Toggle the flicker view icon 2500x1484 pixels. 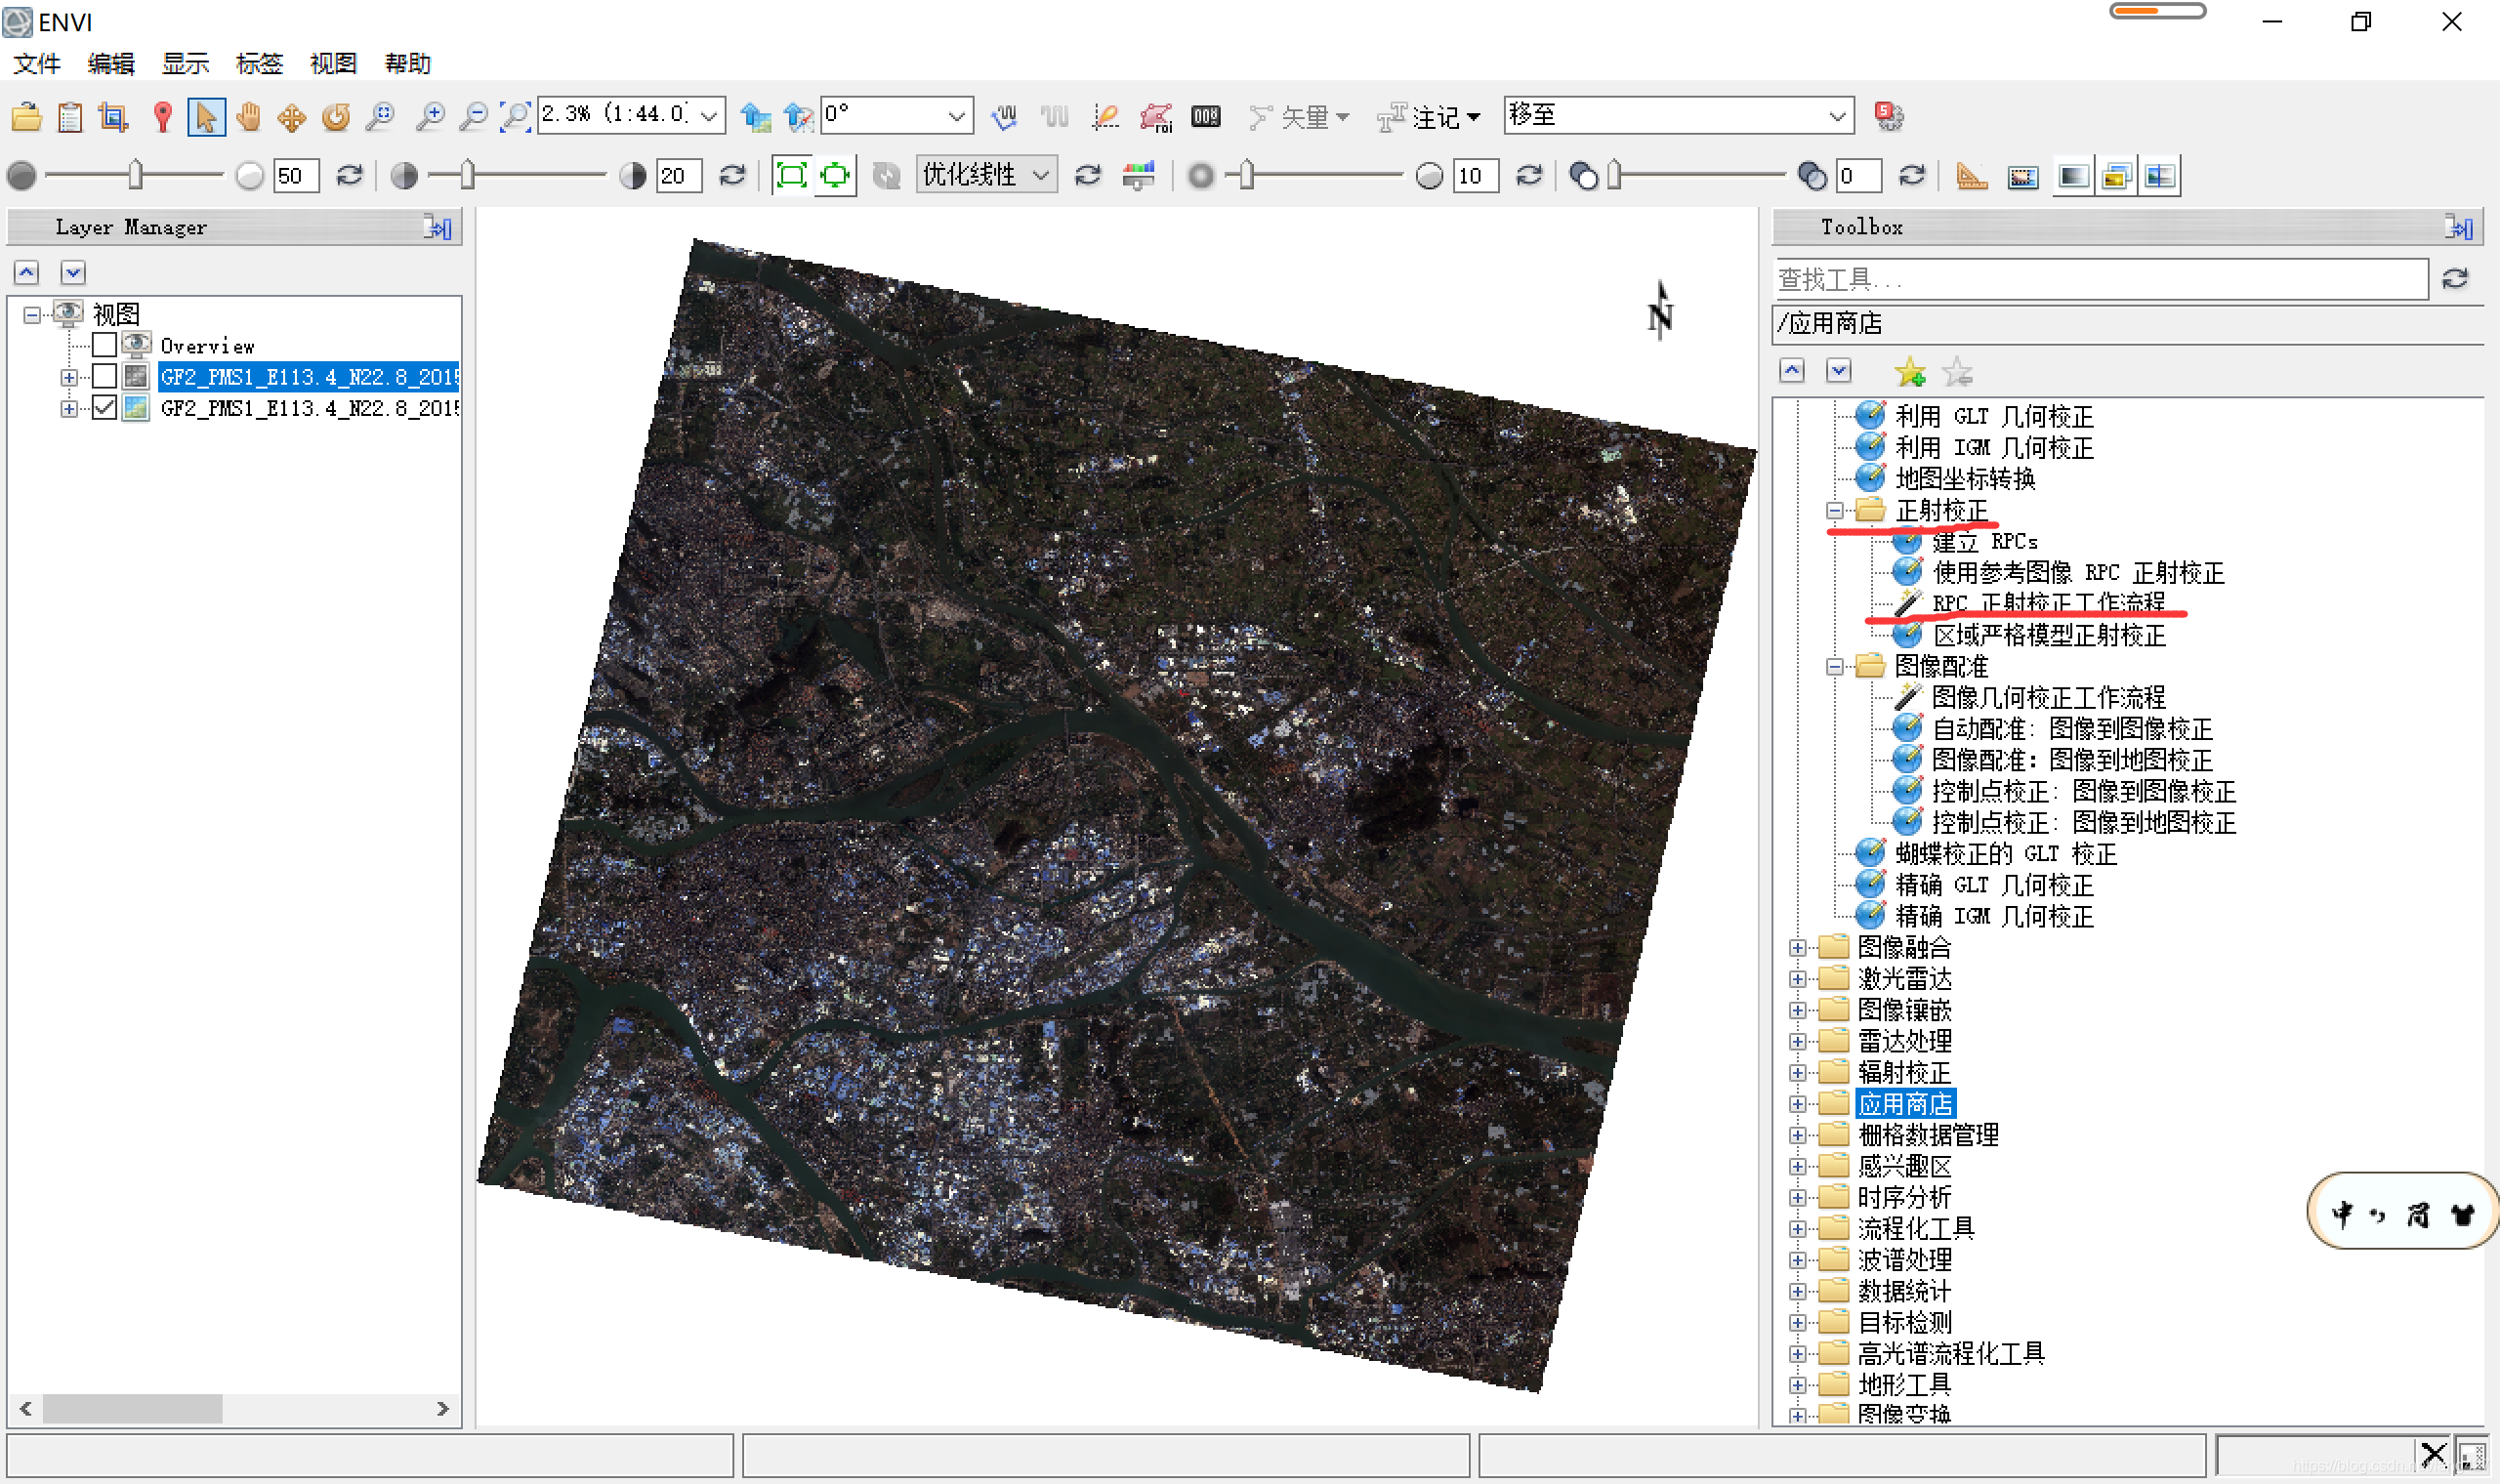2116,177
